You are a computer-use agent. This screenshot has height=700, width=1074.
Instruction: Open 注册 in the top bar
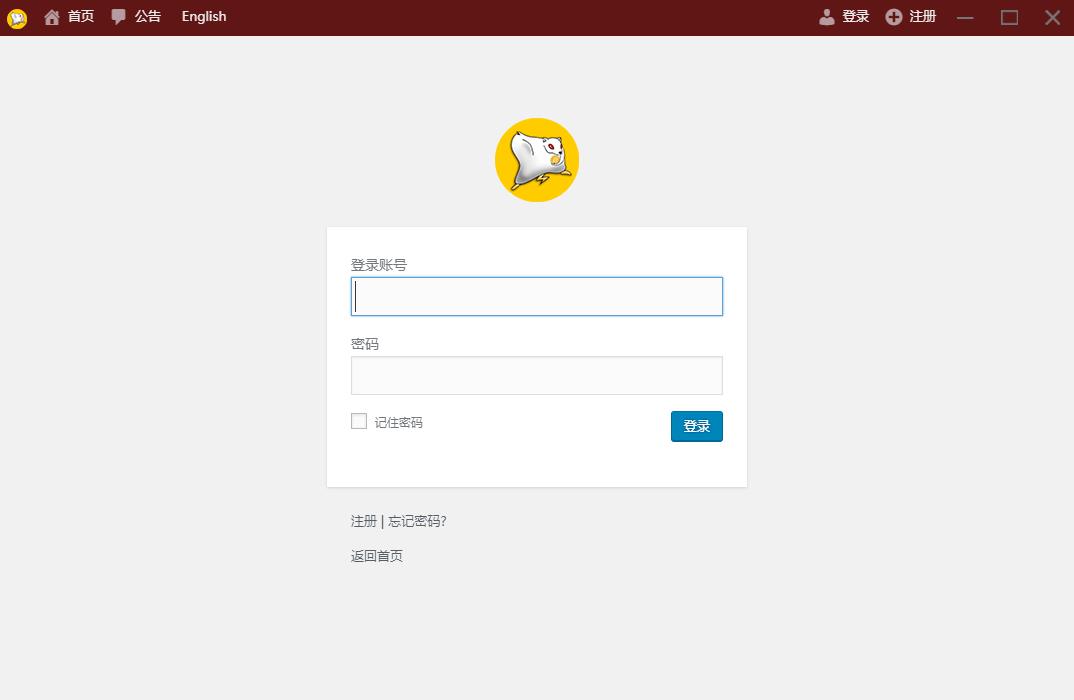pos(923,16)
